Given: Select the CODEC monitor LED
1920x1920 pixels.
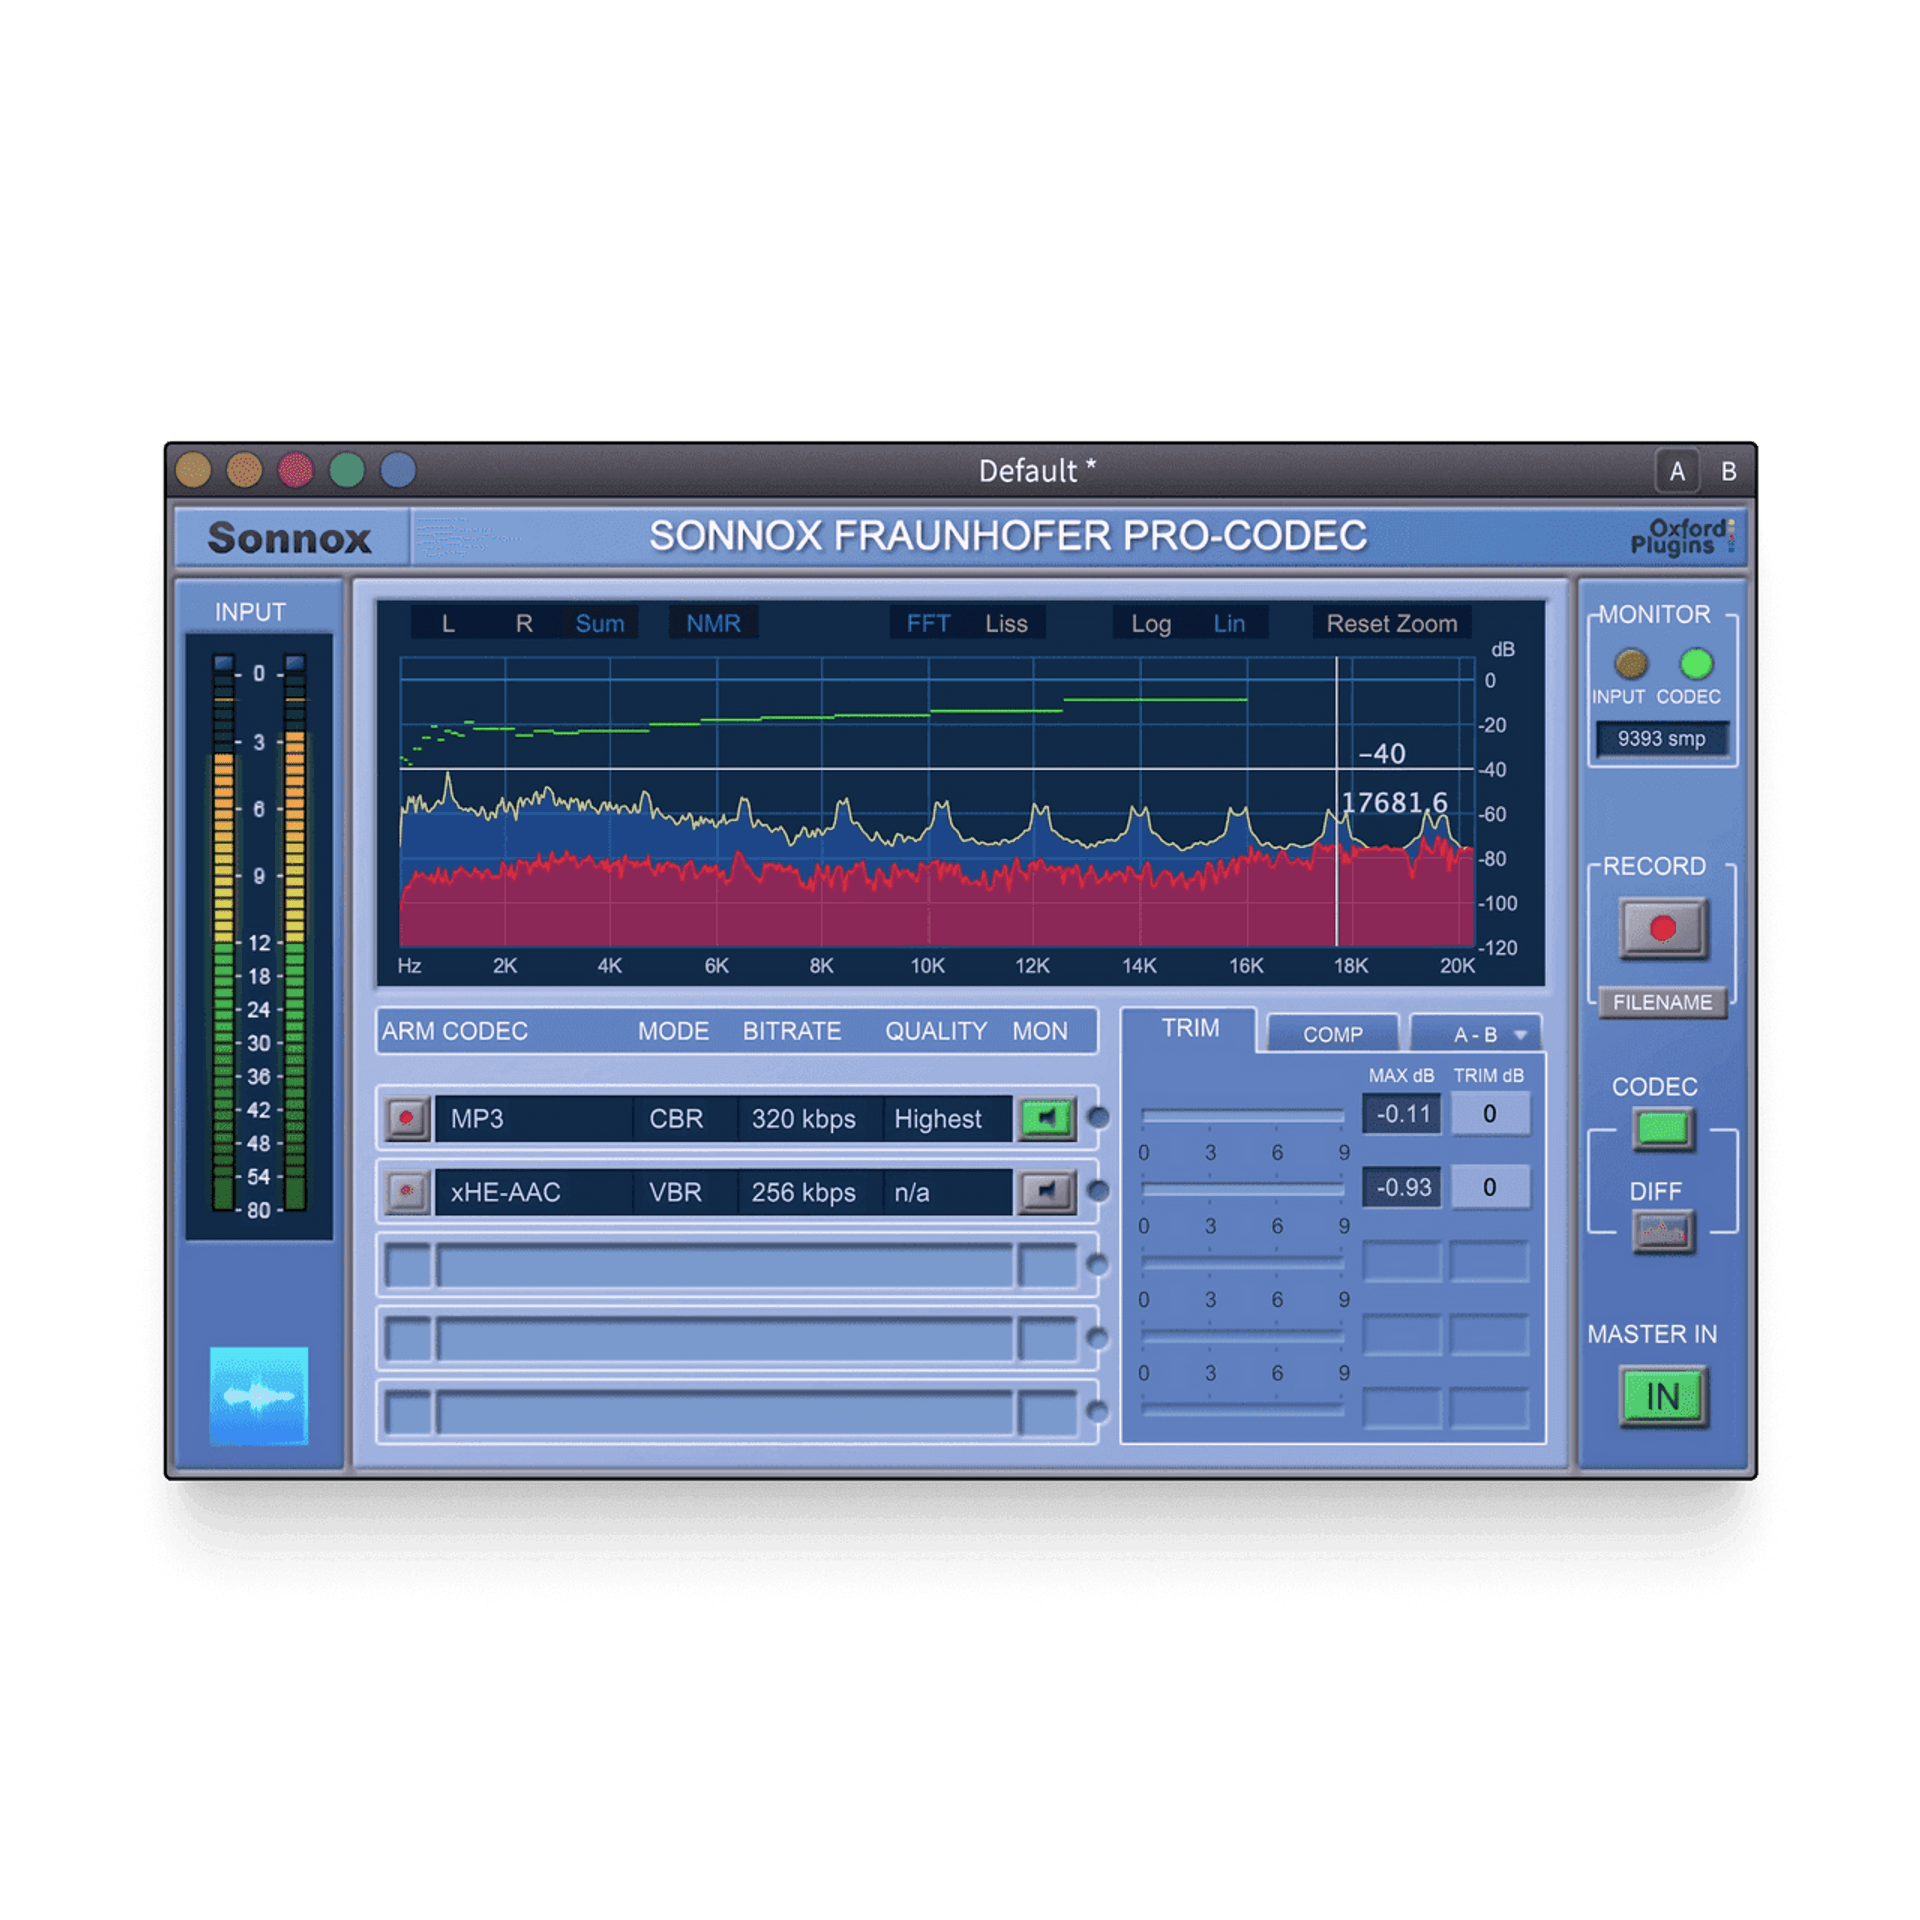Looking at the screenshot, I should click(x=1696, y=663).
